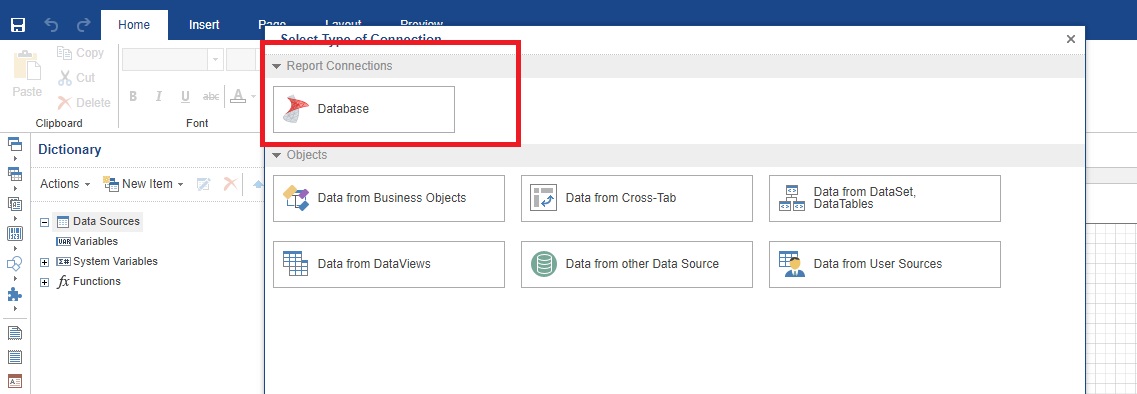Click the table icon in left sidebar

[15, 173]
